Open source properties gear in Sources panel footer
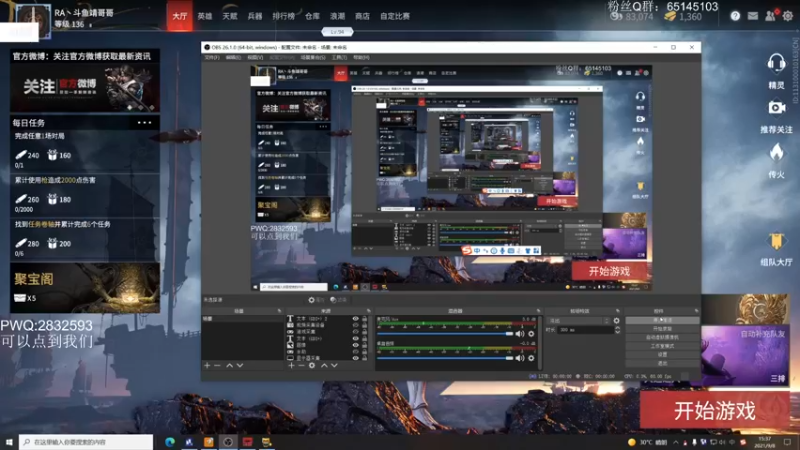Image resolution: width=800 pixels, height=450 pixels. 312,365
